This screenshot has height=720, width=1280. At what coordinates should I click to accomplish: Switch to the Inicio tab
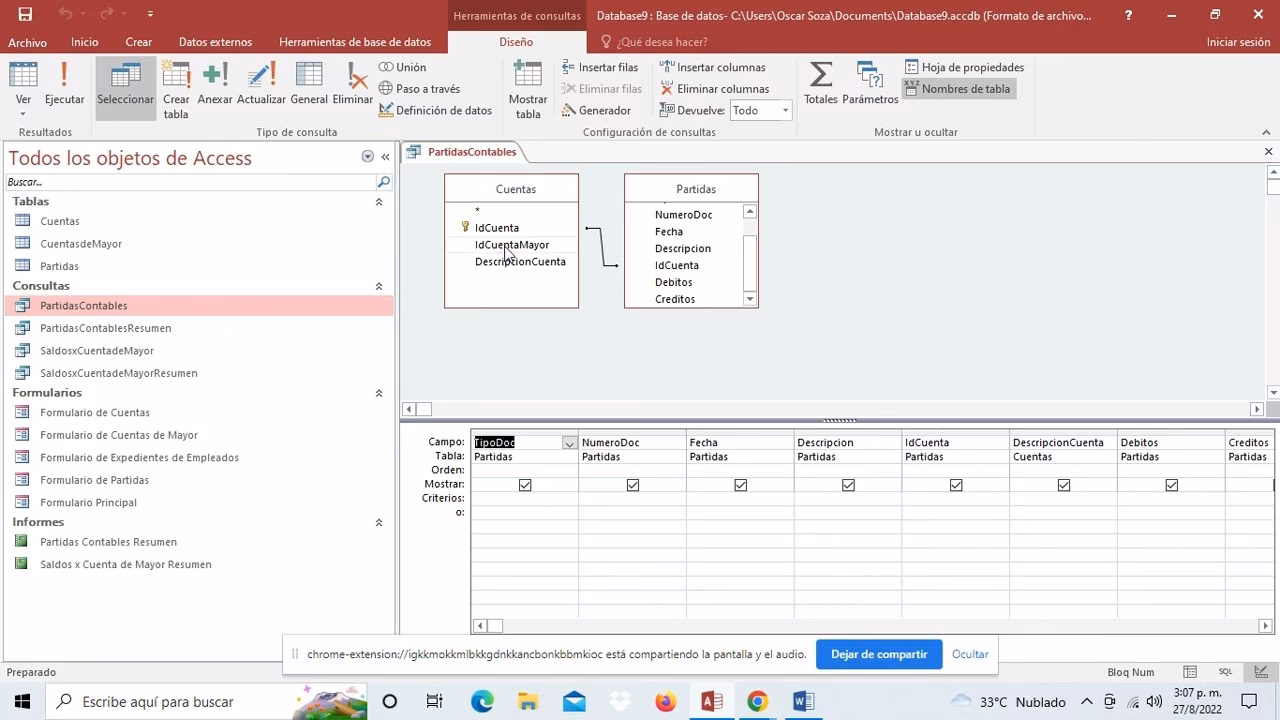(x=85, y=42)
